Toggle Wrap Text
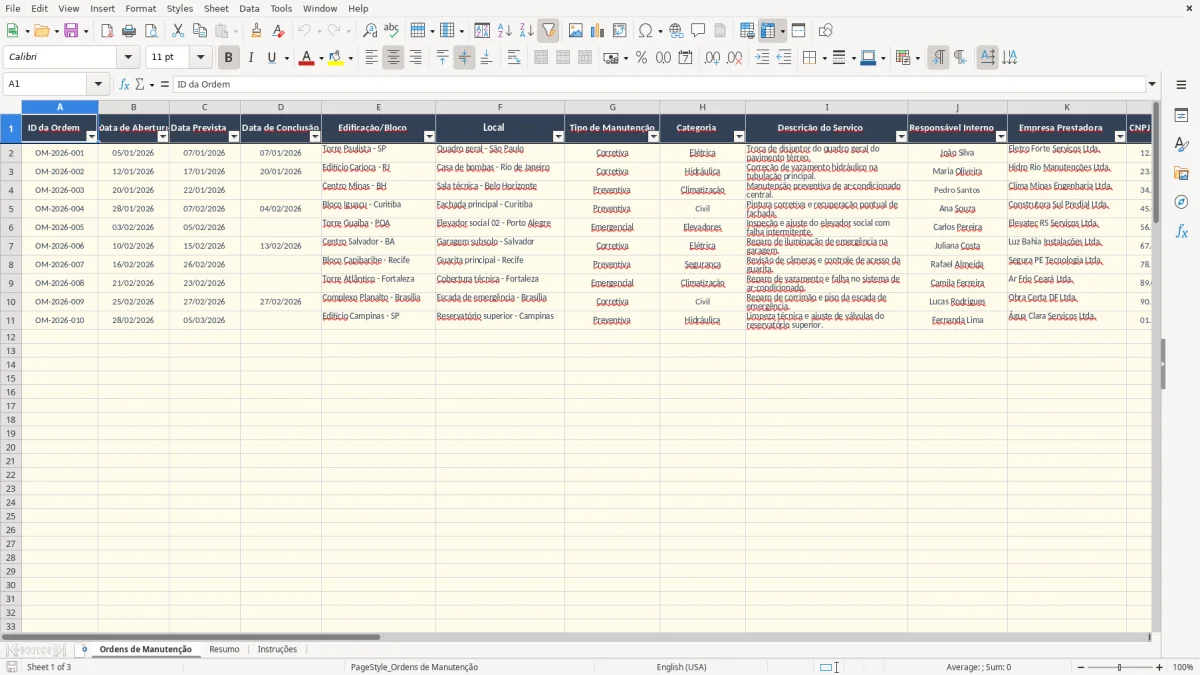The height and width of the screenshot is (675, 1200). click(x=514, y=58)
